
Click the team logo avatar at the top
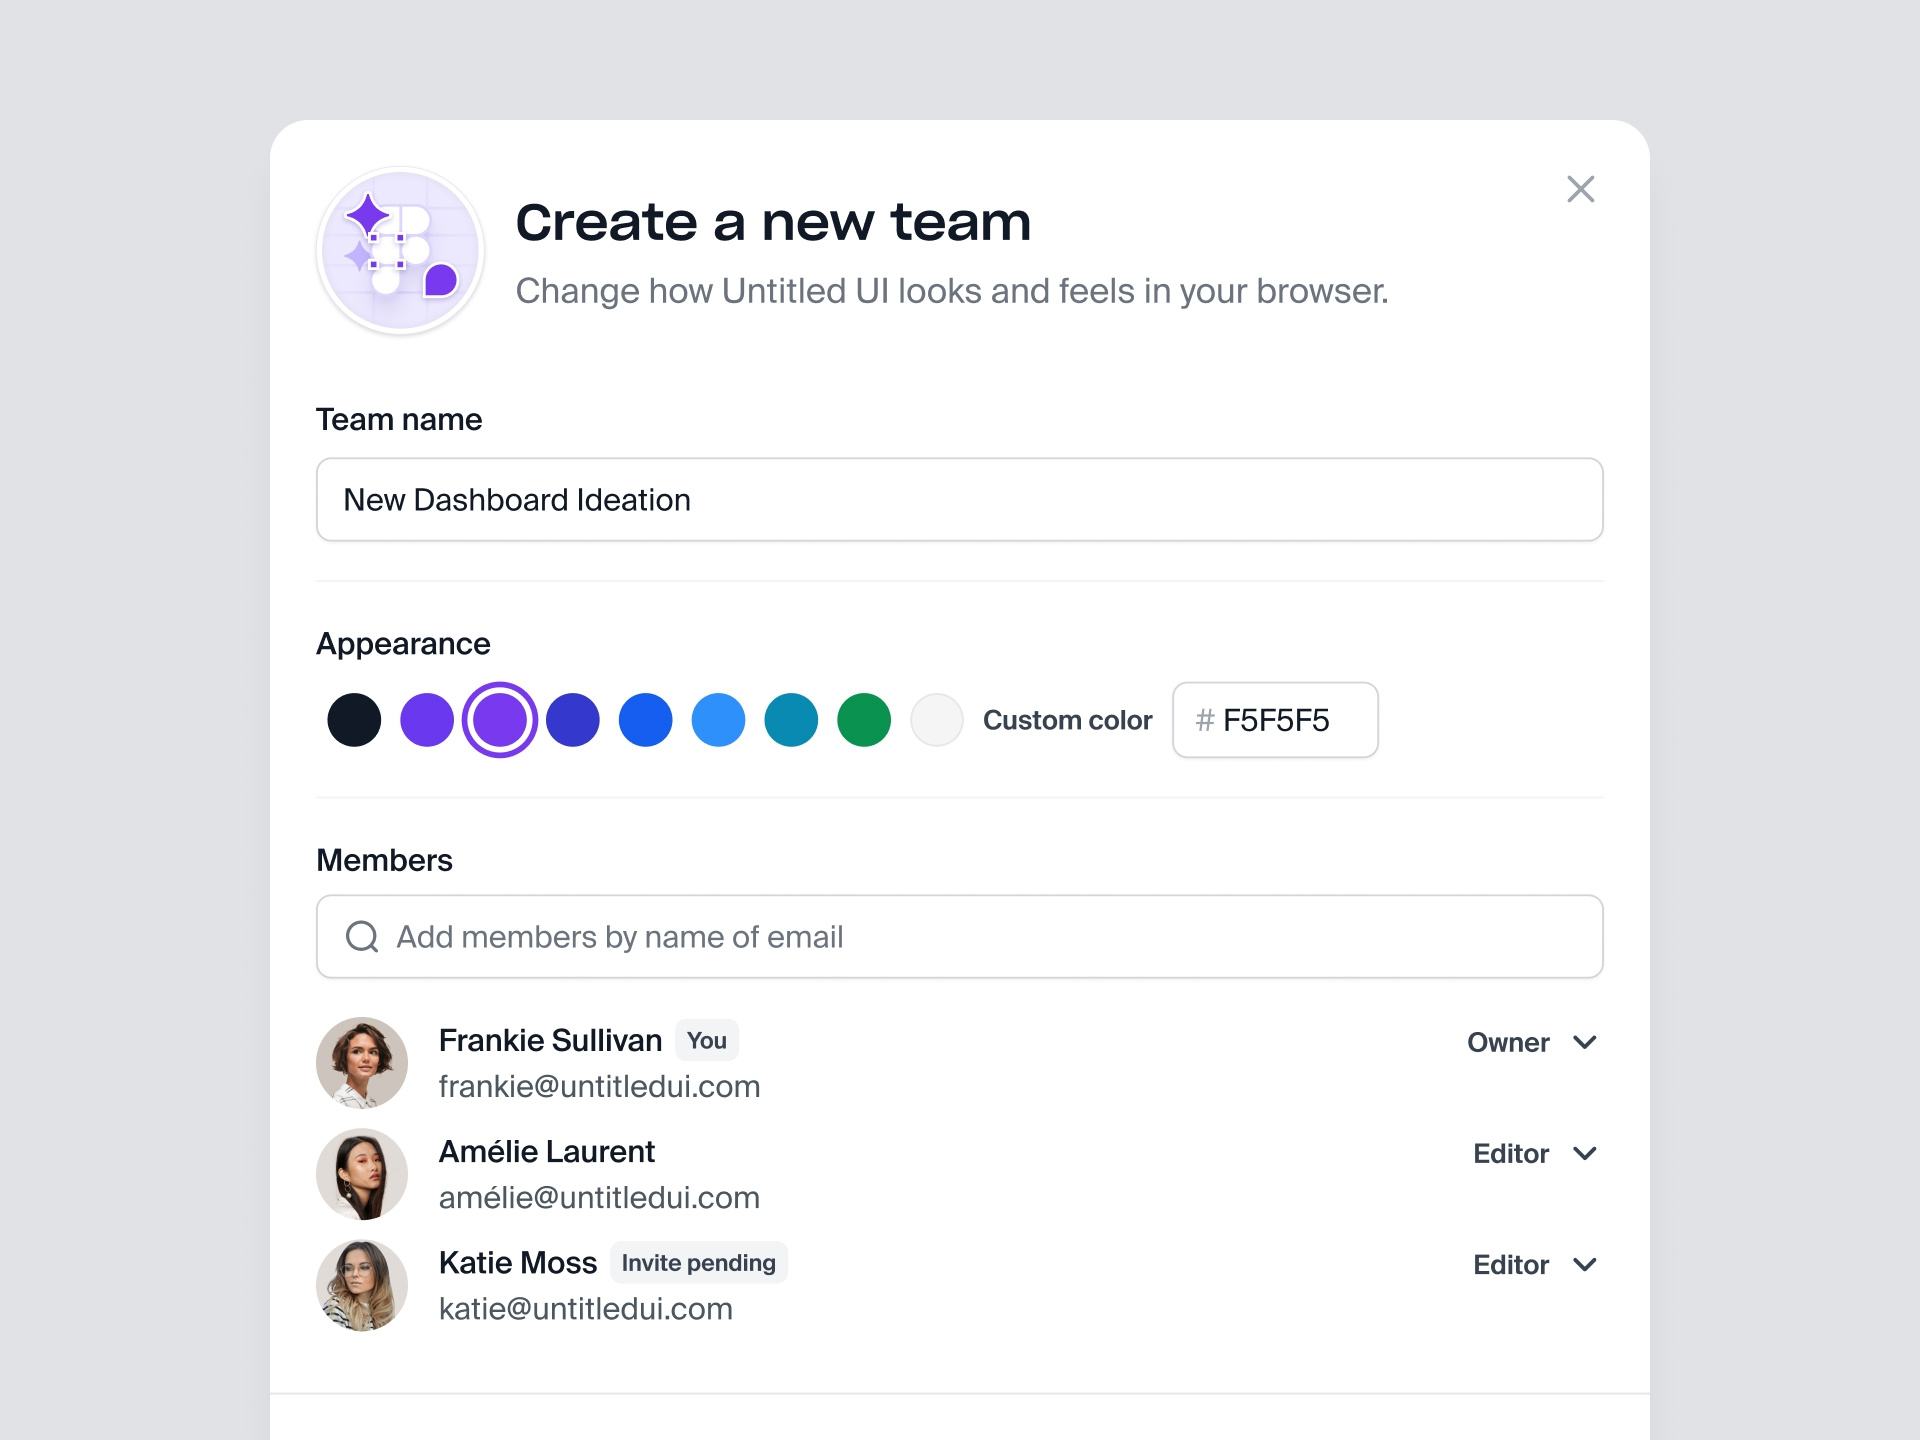pyautogui.click(x=399, y=249)
